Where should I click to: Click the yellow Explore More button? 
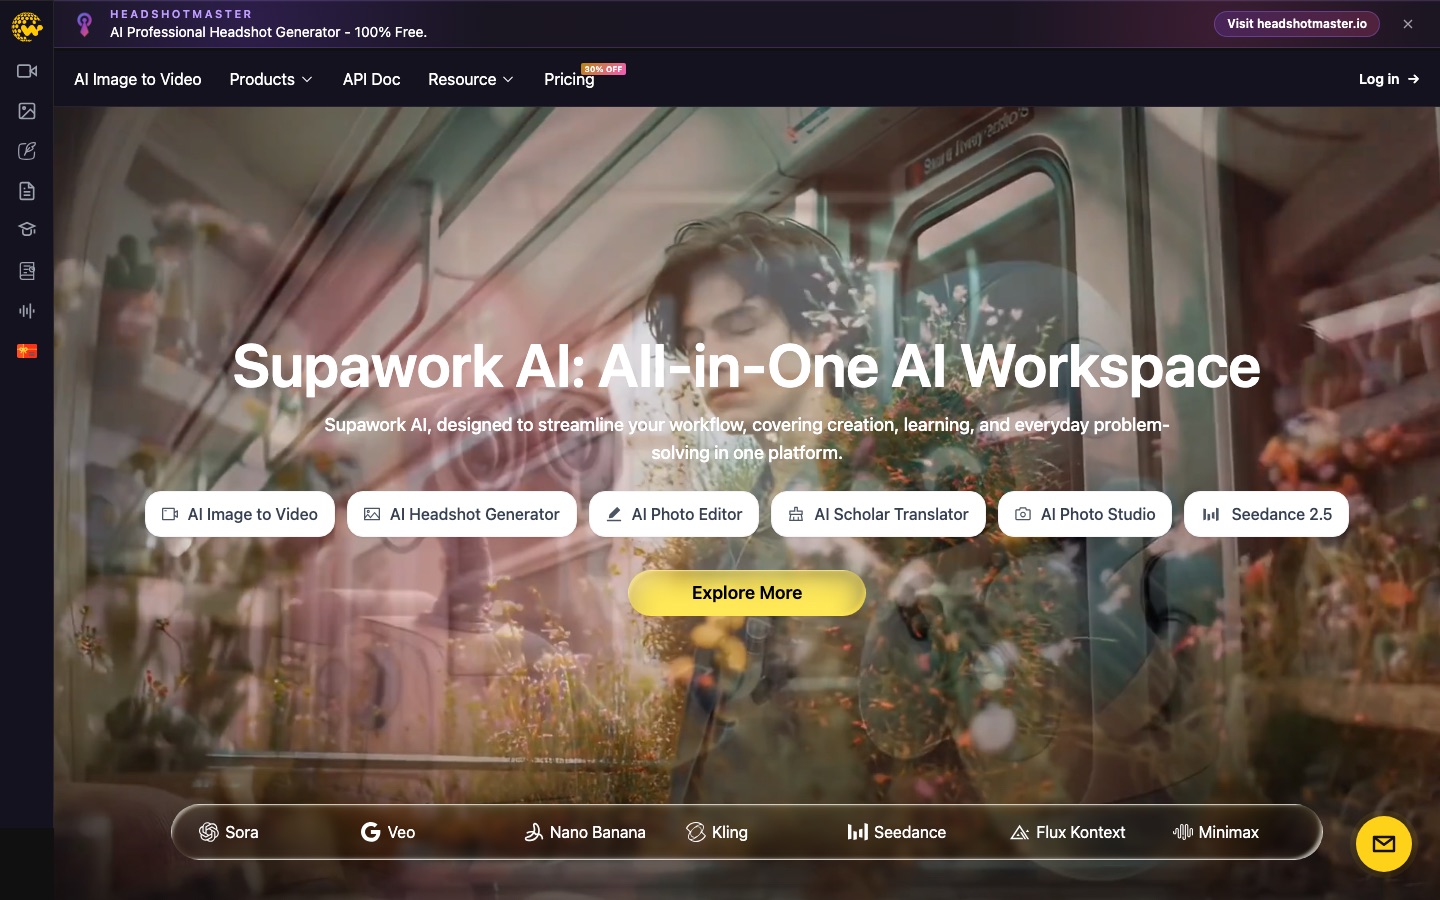747,593
